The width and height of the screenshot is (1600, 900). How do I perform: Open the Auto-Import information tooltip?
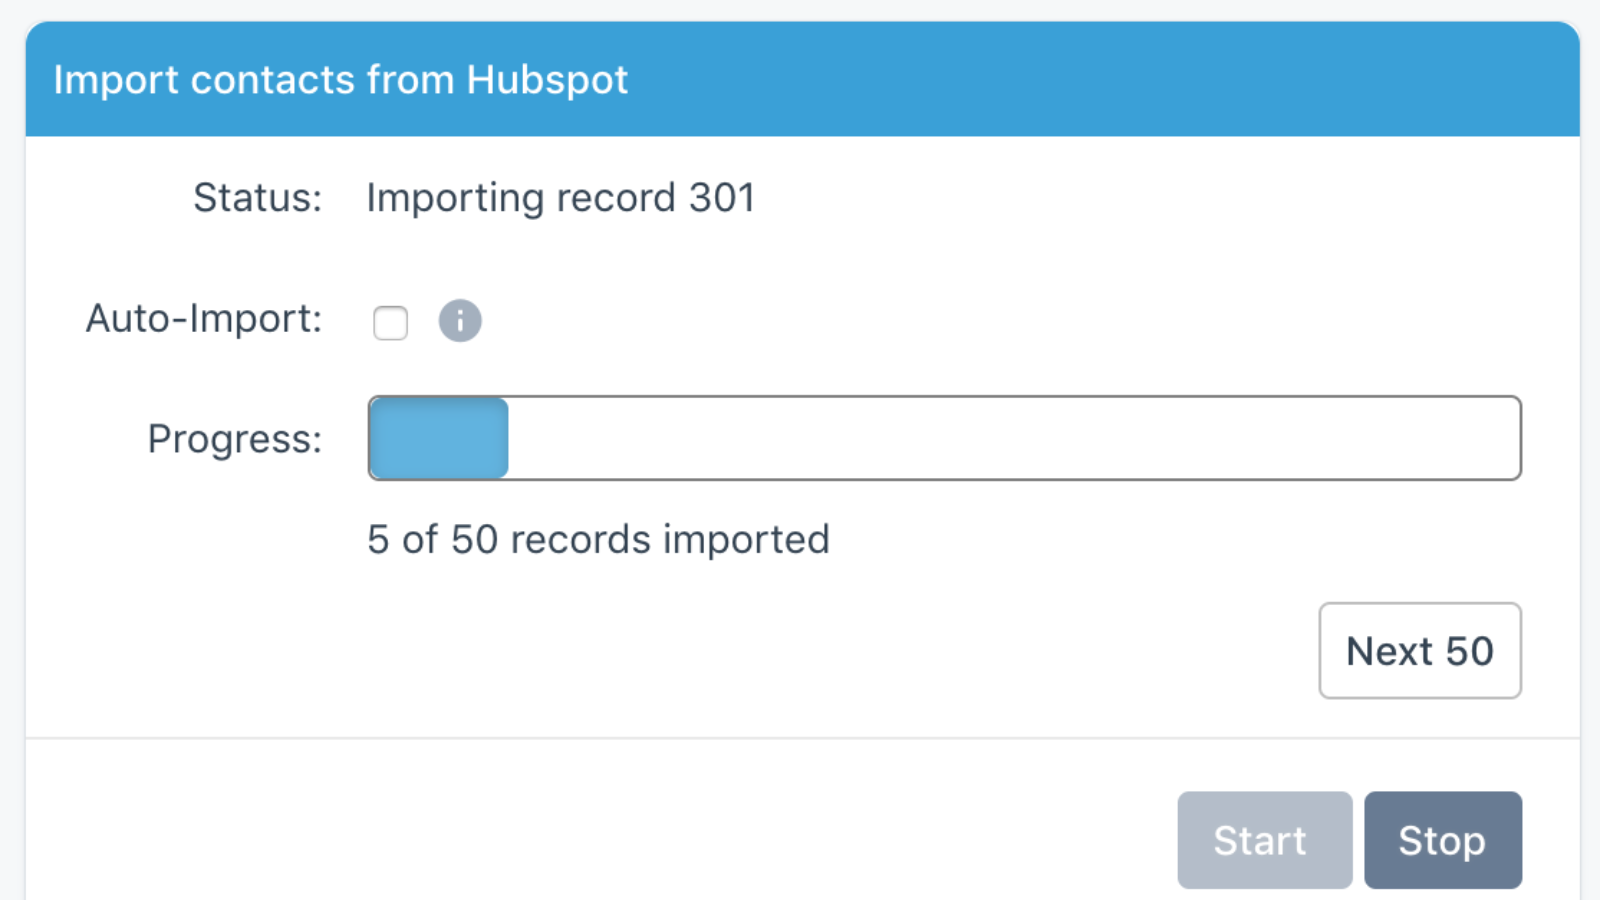coord(460,321)
